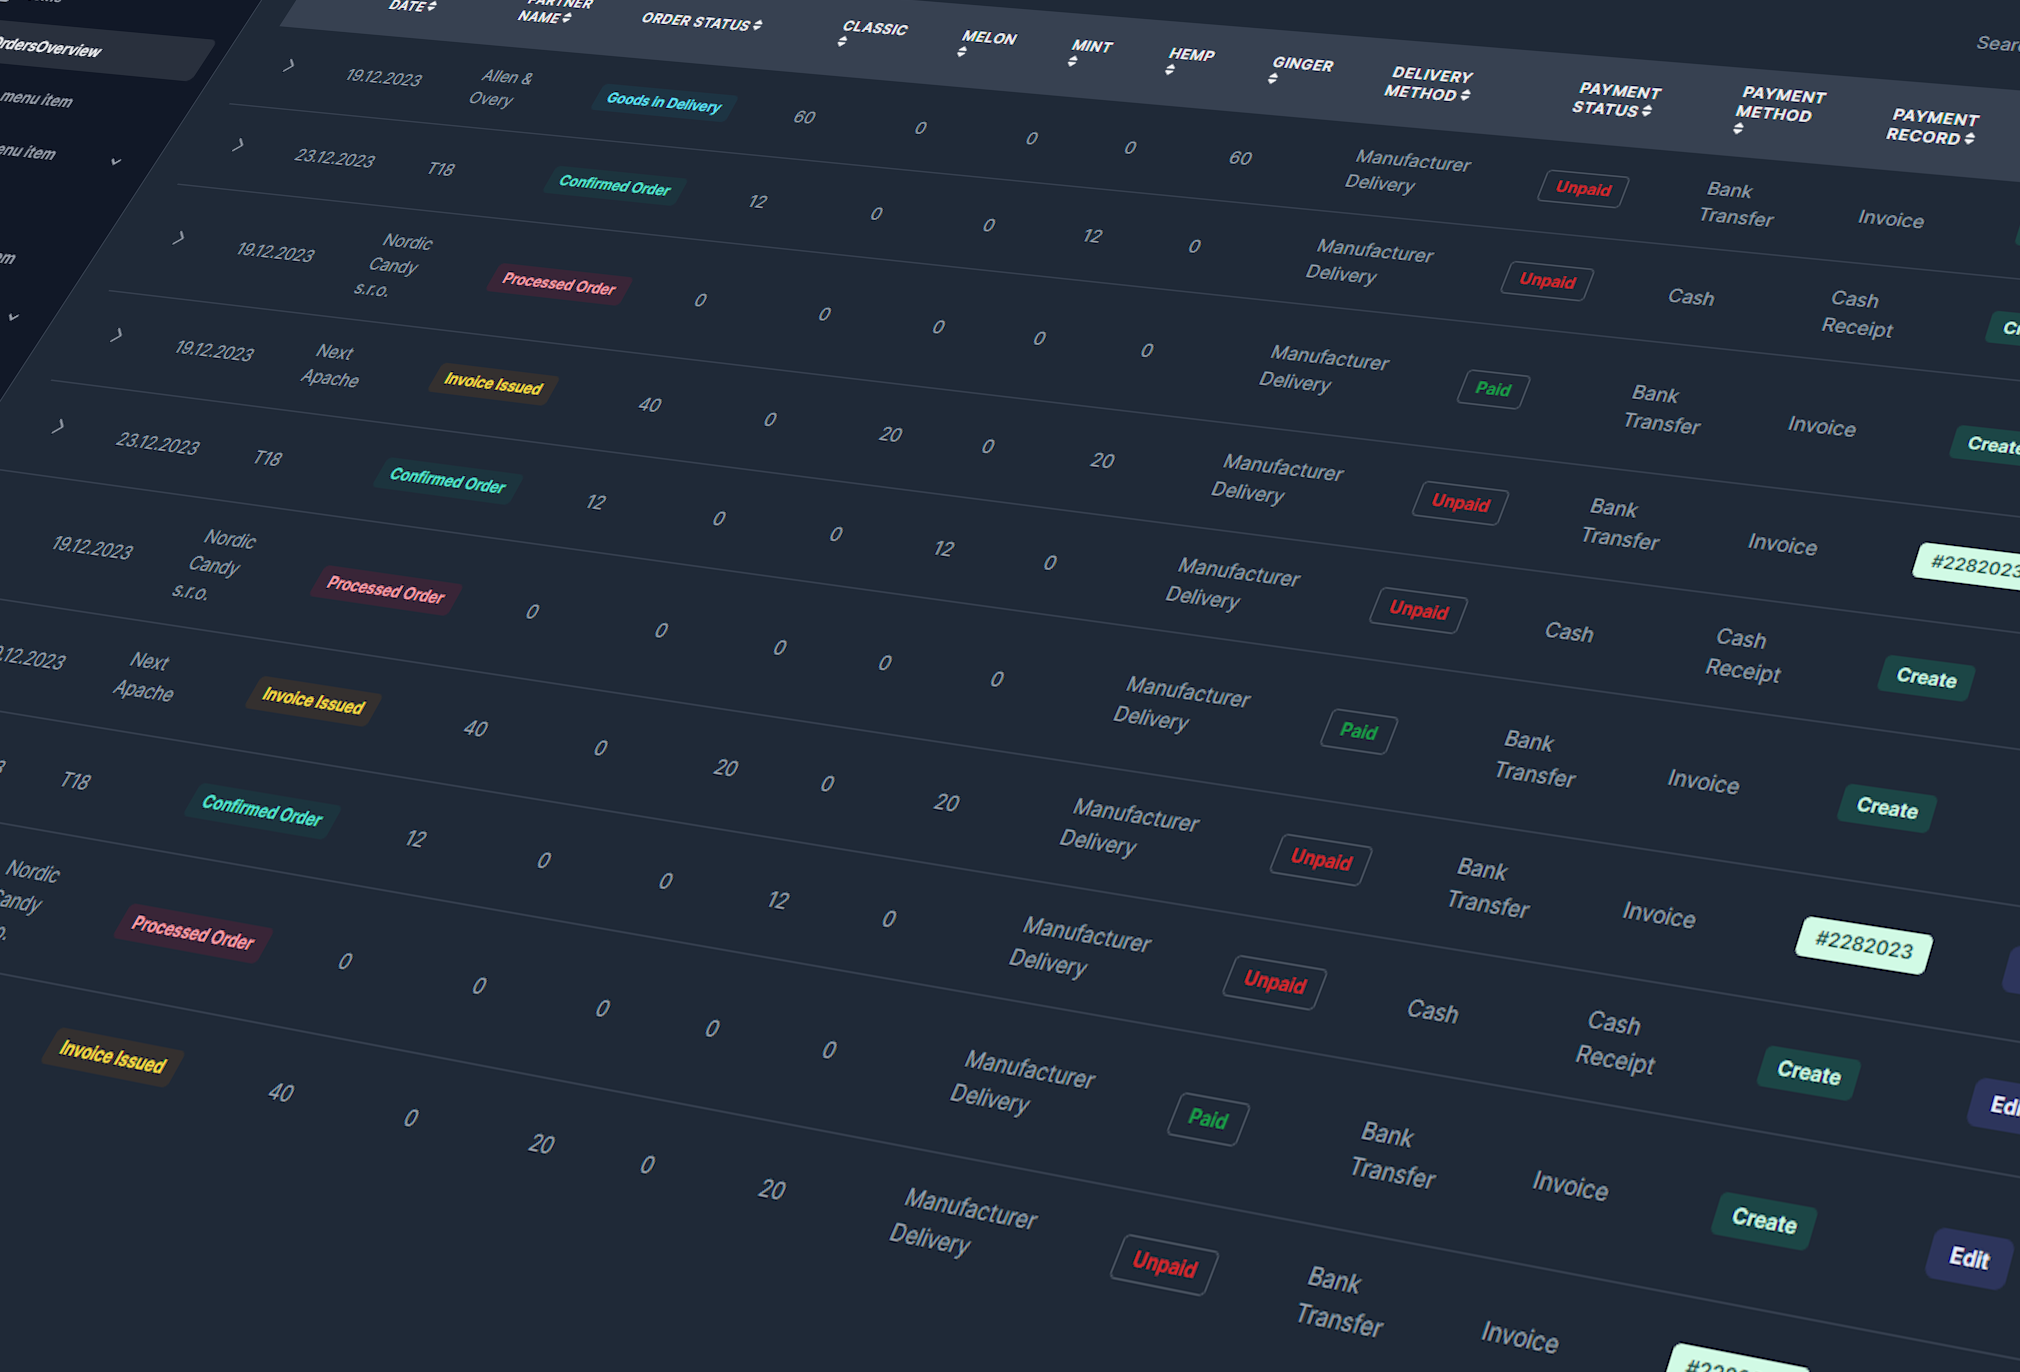Click Unpaid badge in Allen & Overy row
Image resolution: width=2020 pixels, height=1372 pixels.
coord(1583,188)
